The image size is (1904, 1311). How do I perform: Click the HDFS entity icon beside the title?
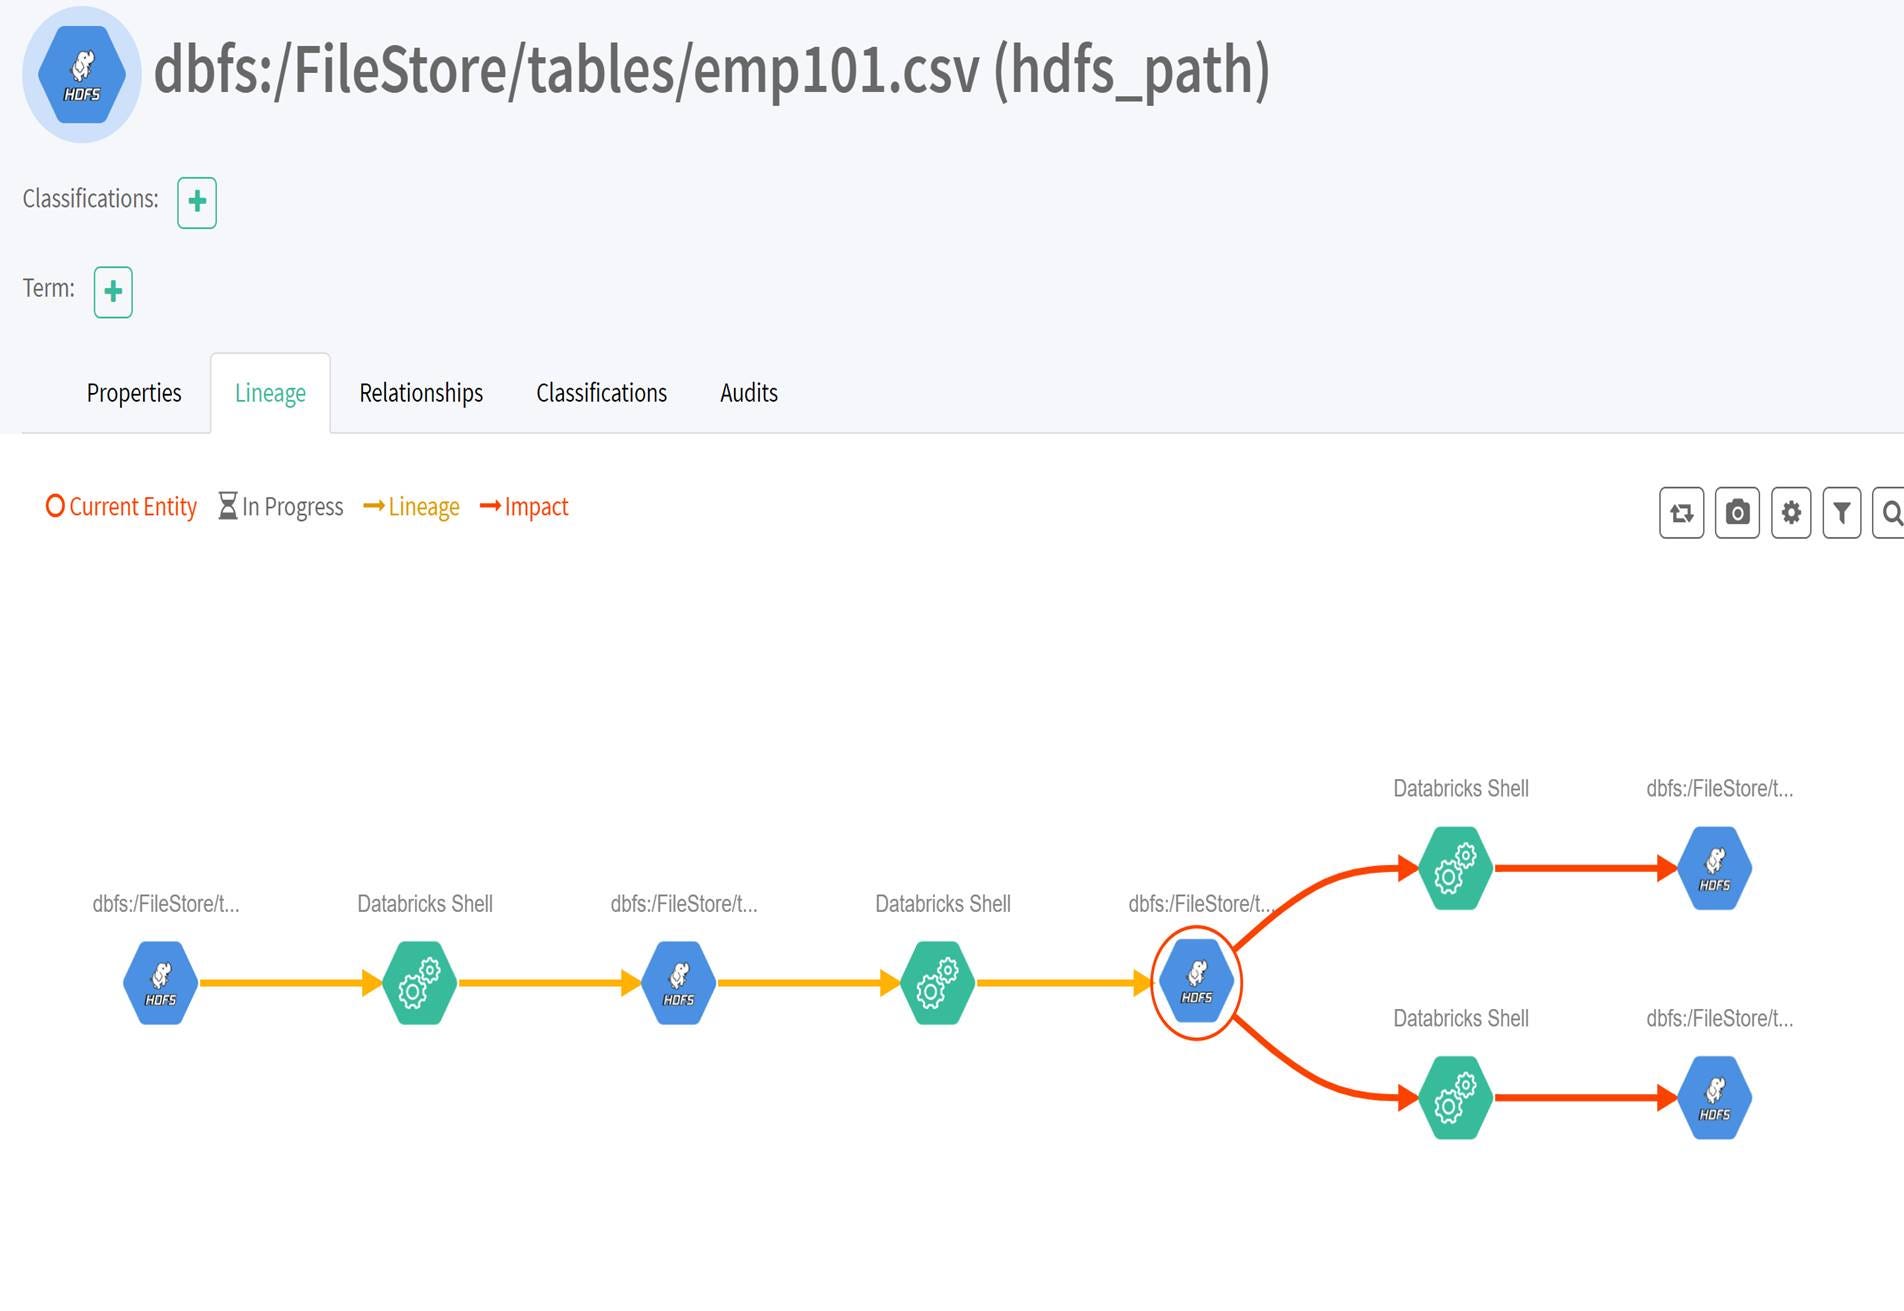coord(81,73)
